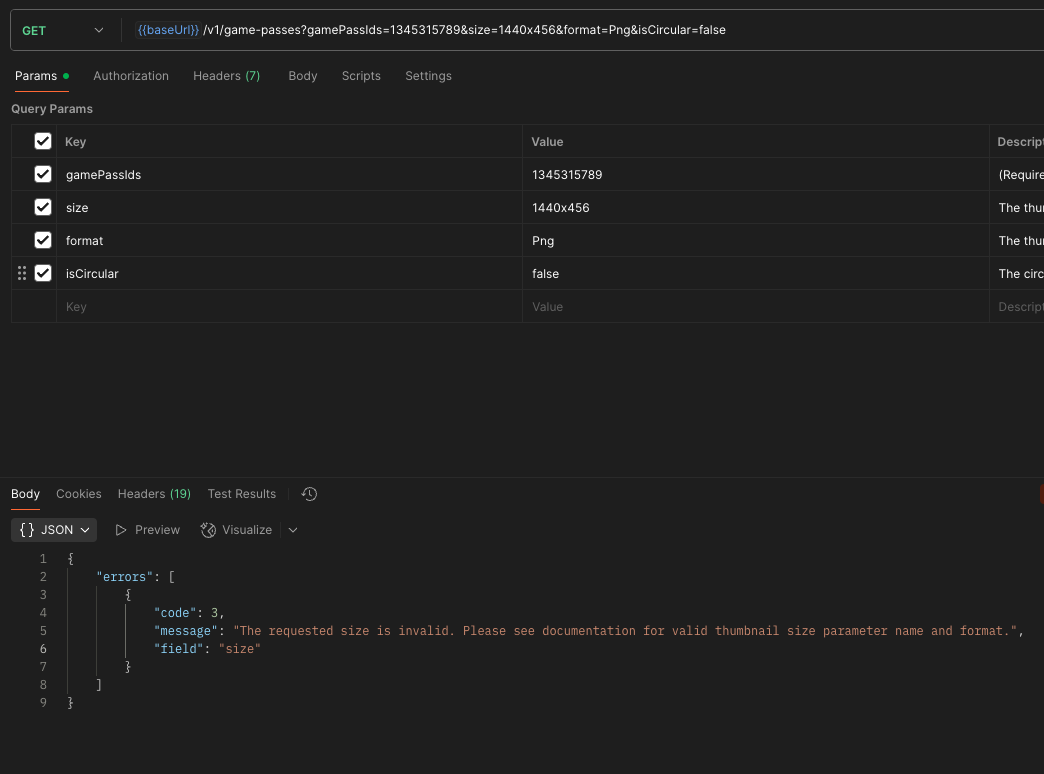Open the Scripts tab

(x=361, y=75)
